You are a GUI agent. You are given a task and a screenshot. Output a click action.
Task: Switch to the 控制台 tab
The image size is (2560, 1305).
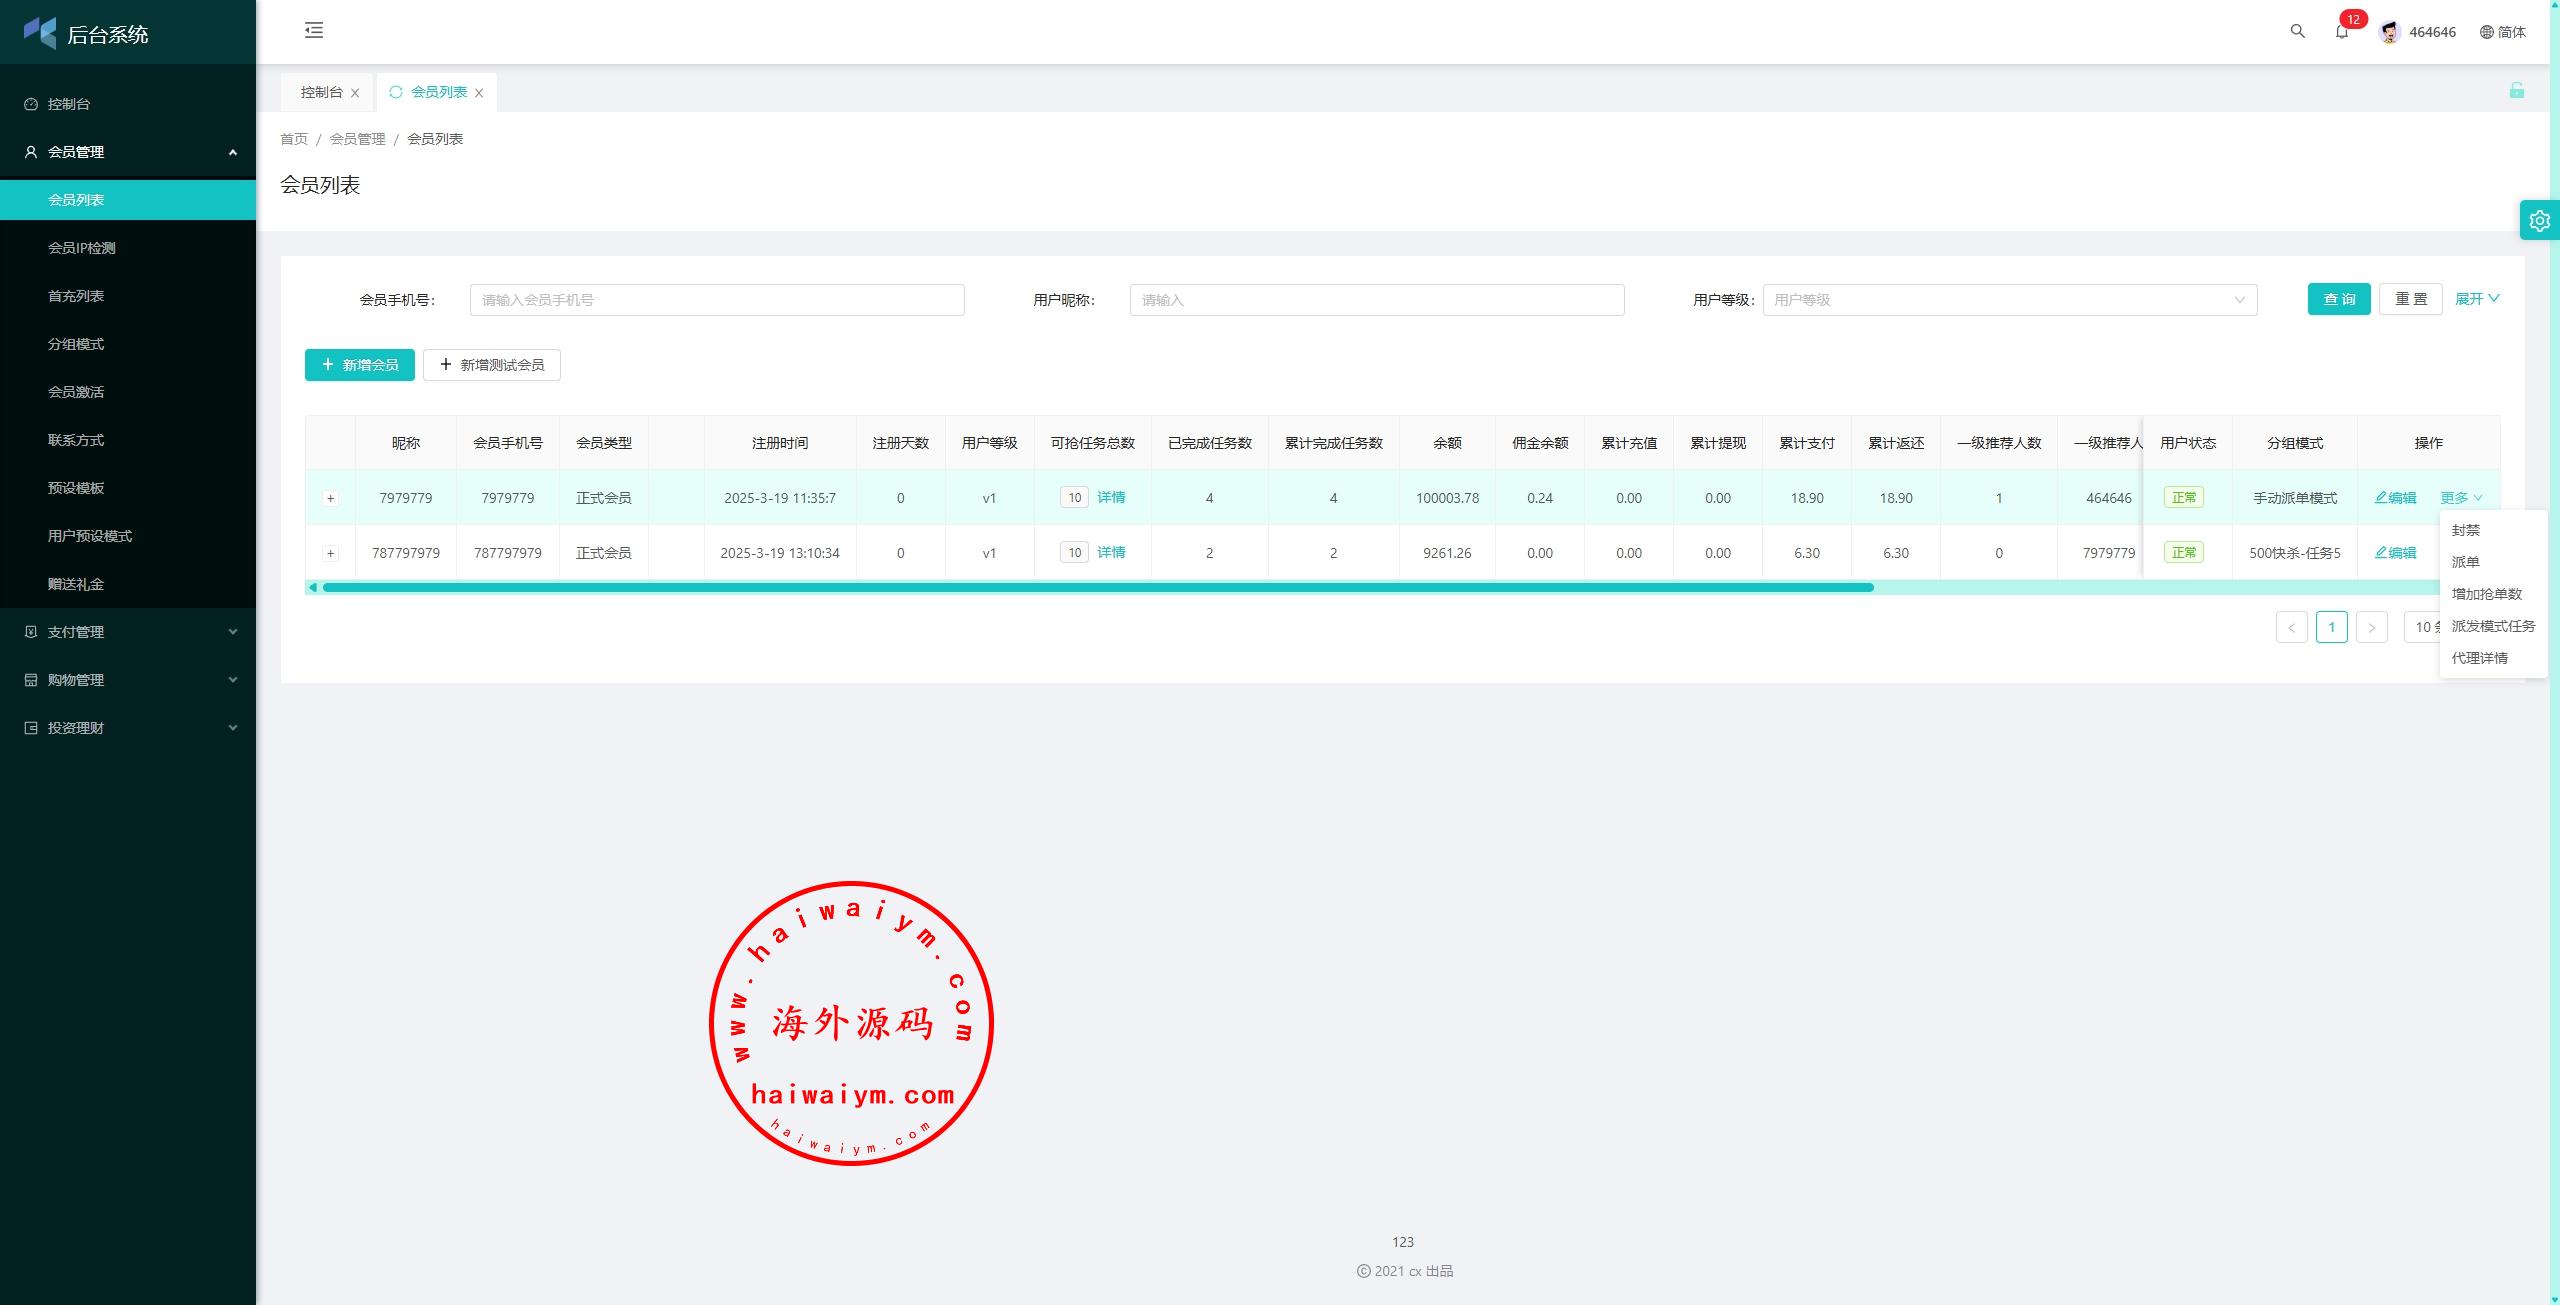[321, 92]
